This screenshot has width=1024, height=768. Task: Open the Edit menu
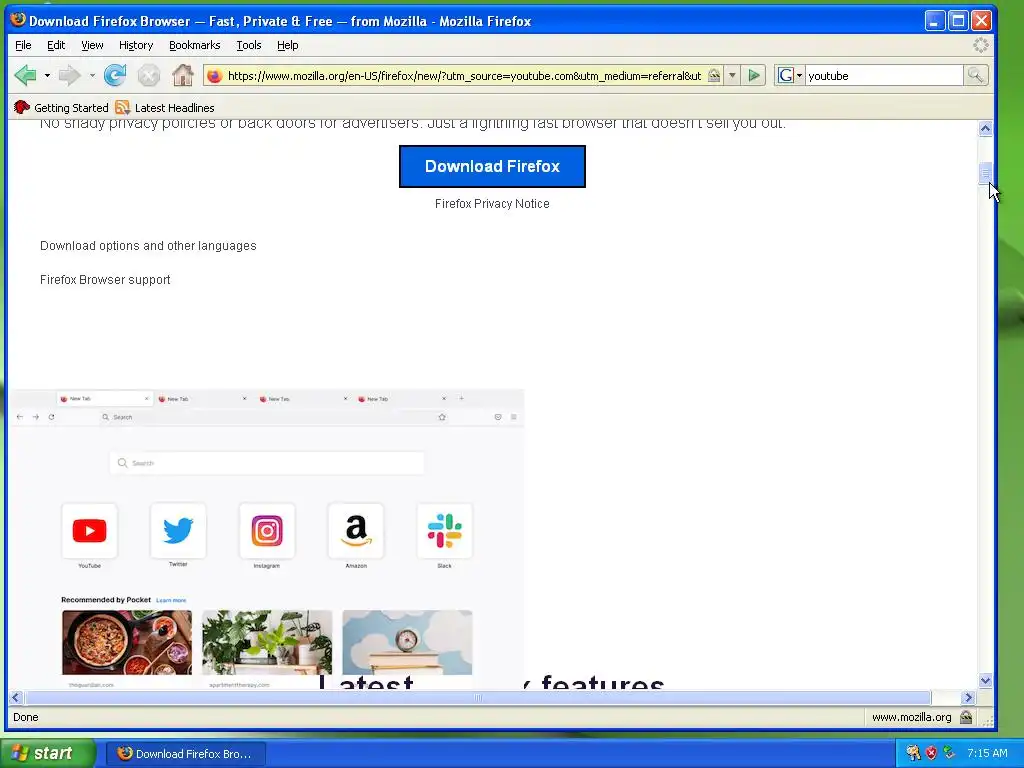(56, 45)
